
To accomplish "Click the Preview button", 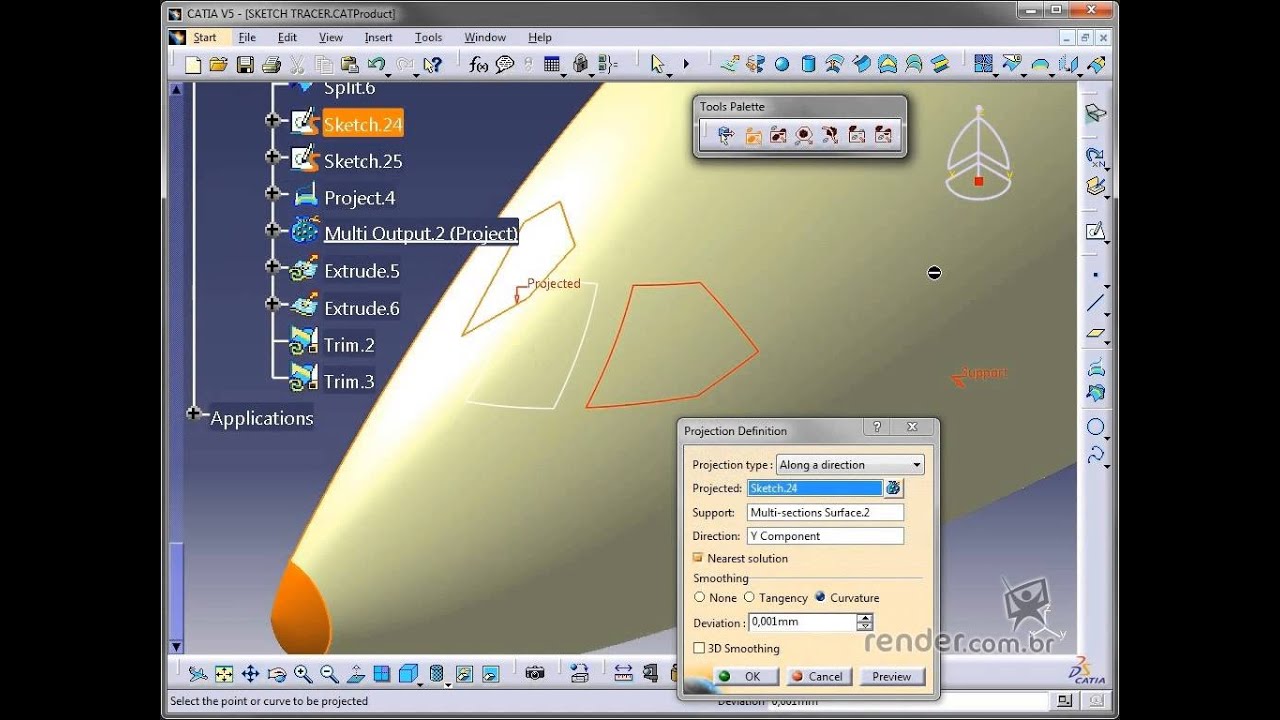I will pyautogui.click(x=891, y=676).
